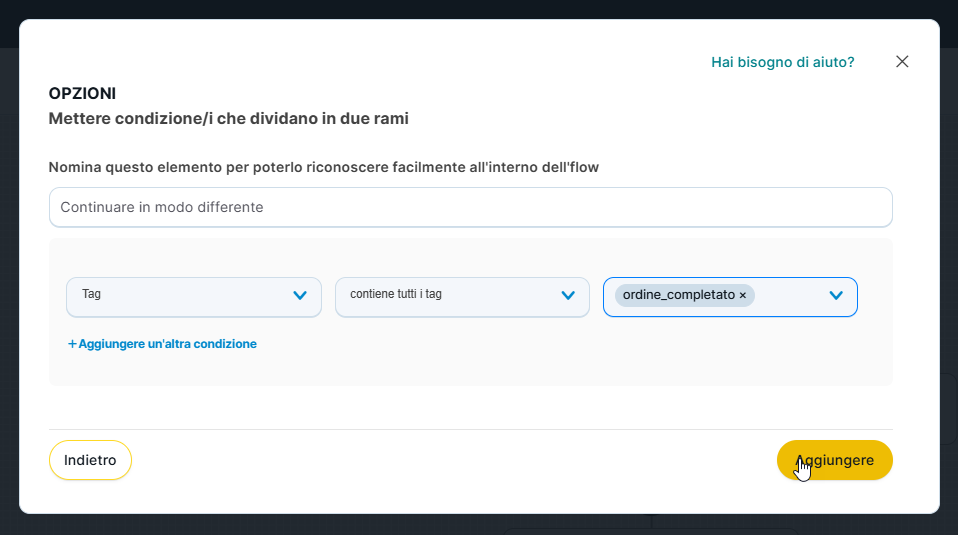Click the "contiene tutti i tag" operator text
The width and height of the screenshot is (958, 535).
396,295
